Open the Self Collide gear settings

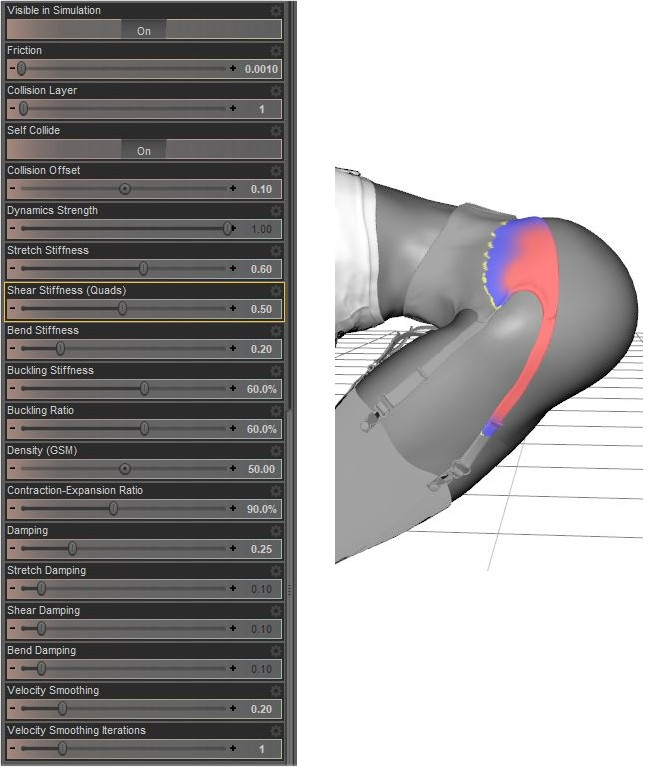[276, 131]
